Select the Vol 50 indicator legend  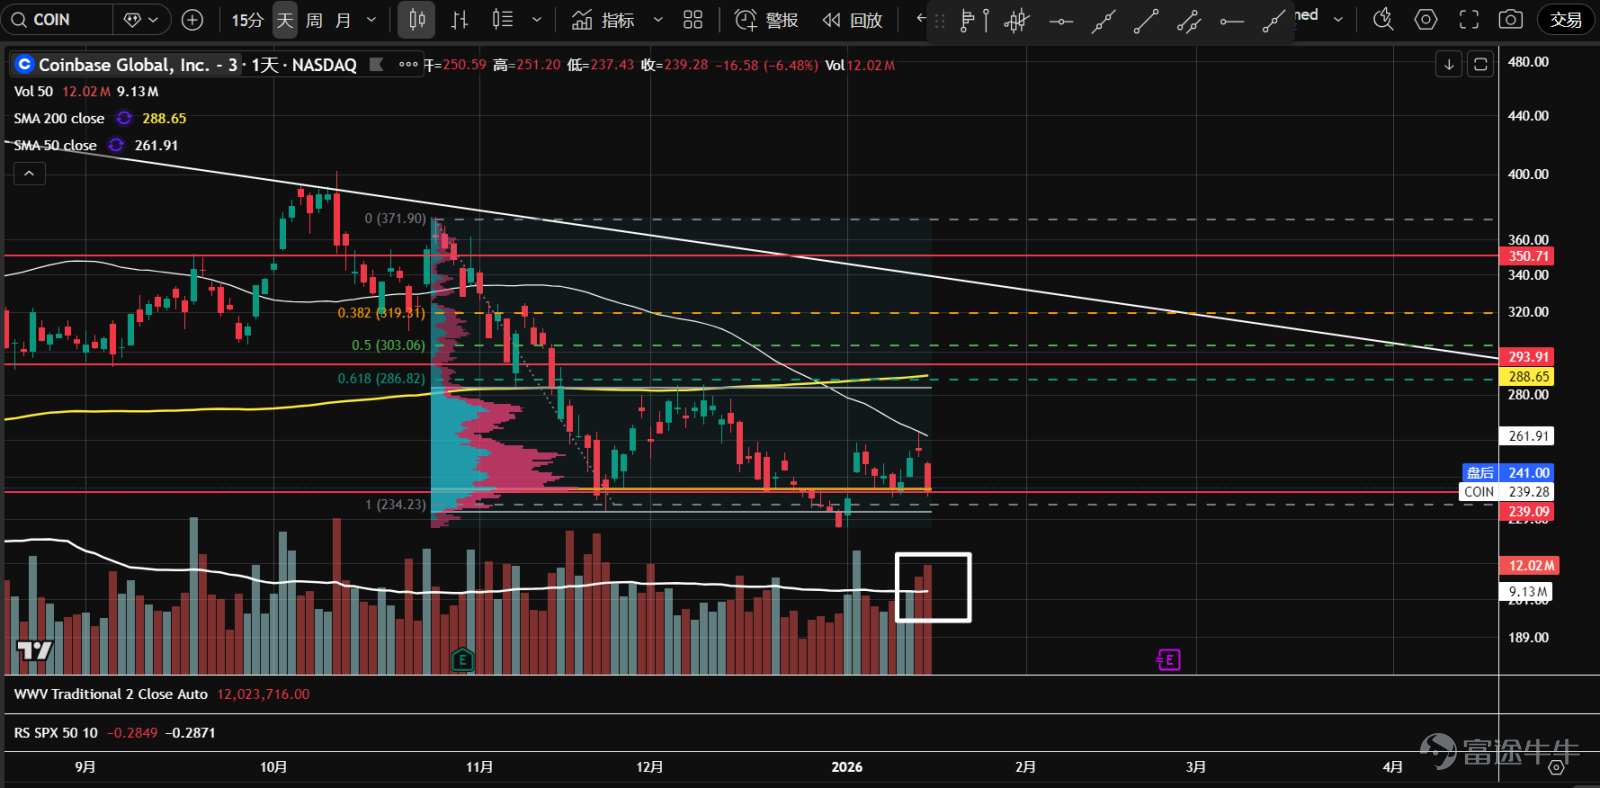click(33, 91)
